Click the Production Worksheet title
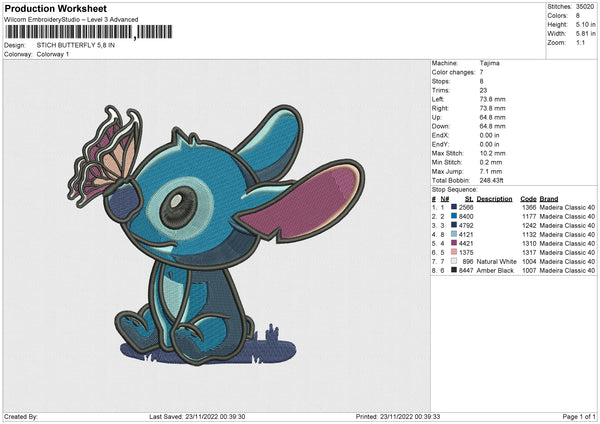 pyautogui.click(x=55, y=8)
